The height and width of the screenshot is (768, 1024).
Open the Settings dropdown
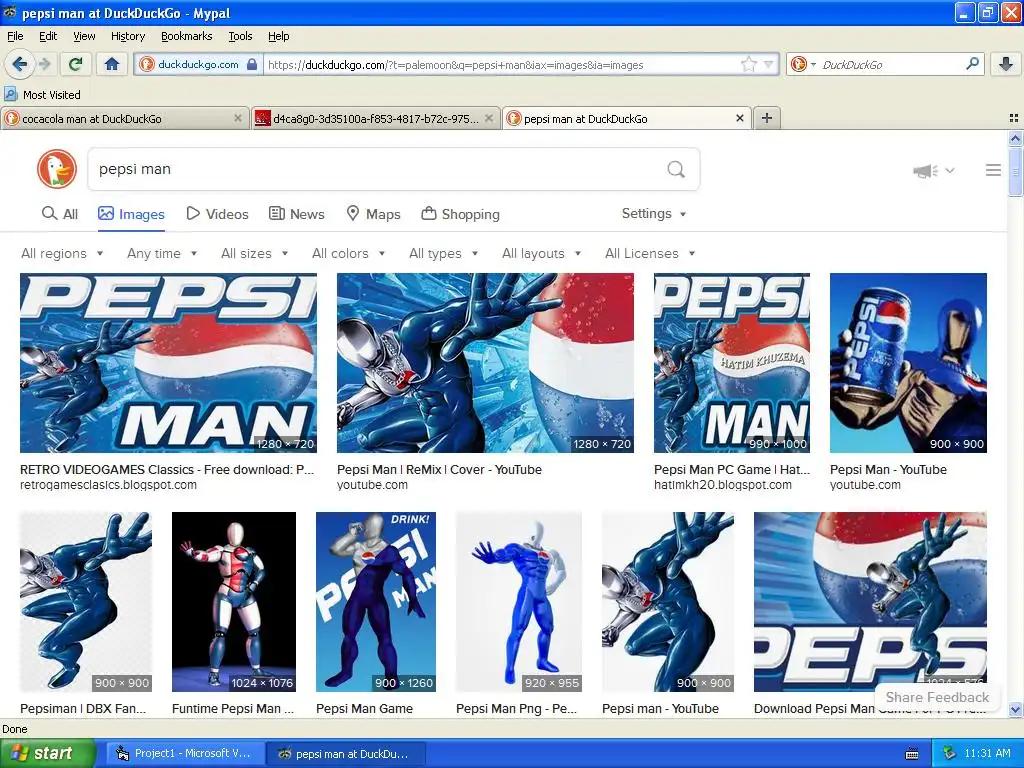[x=654, y=214]
